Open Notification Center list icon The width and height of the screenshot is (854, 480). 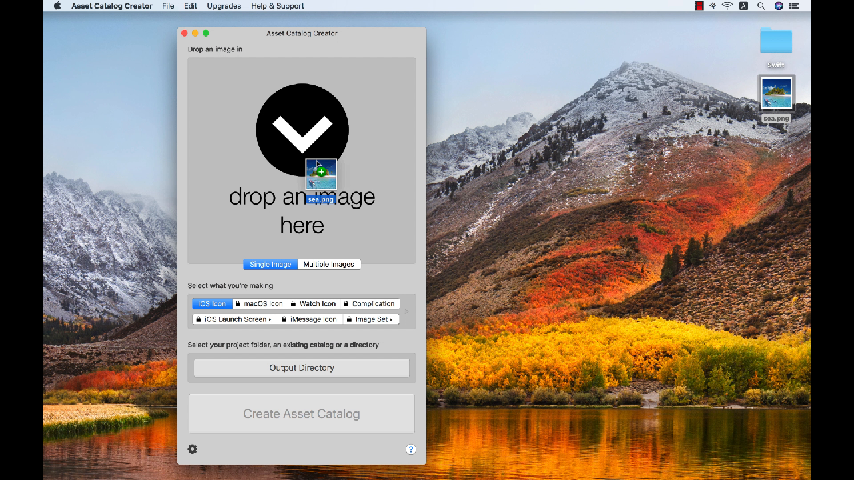coord(794,6)
